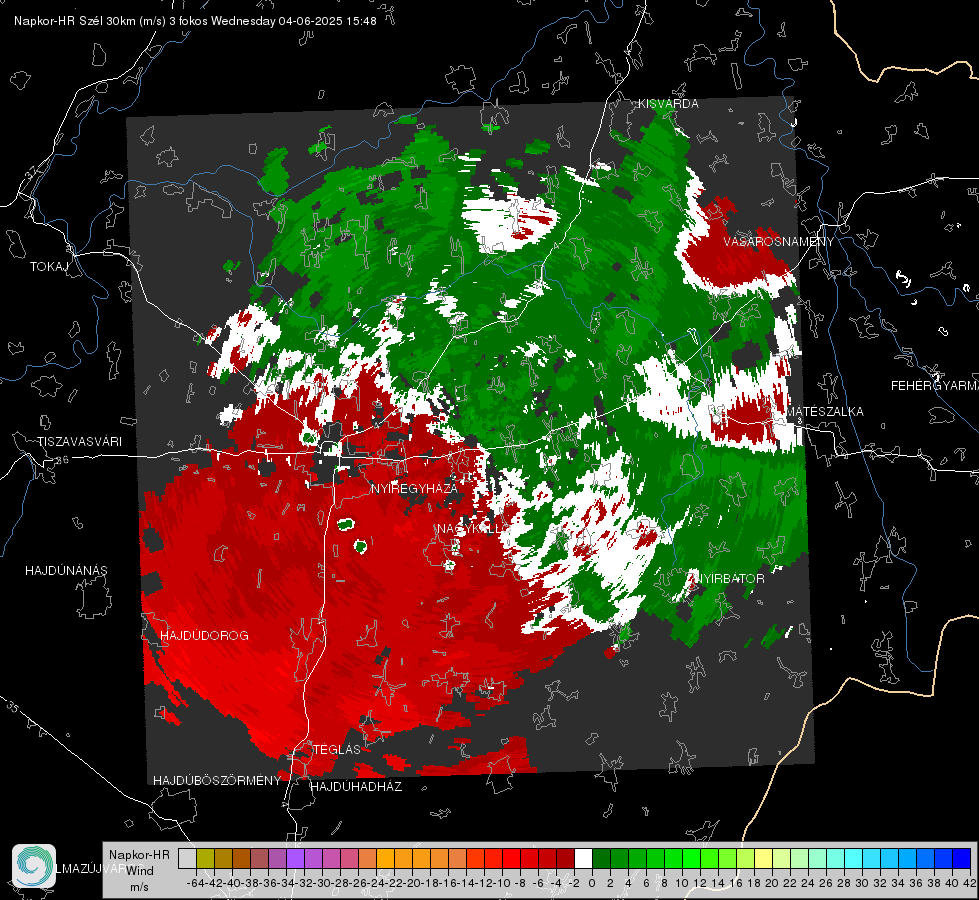
Task: Pick the lime swatch between 14 and 16
Action: pos(727,858)
